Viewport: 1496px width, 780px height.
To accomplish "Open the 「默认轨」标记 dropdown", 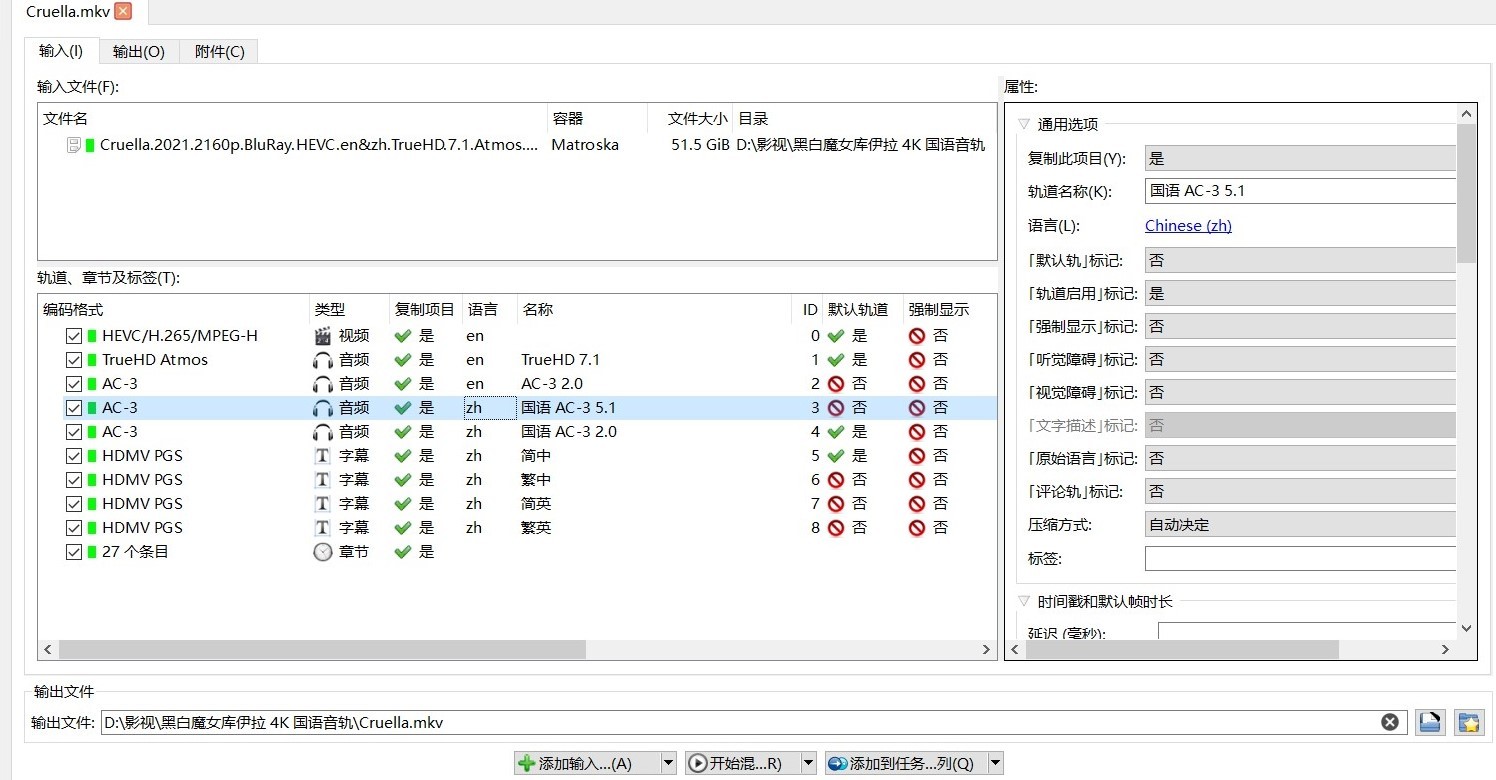I will 1300,260.
